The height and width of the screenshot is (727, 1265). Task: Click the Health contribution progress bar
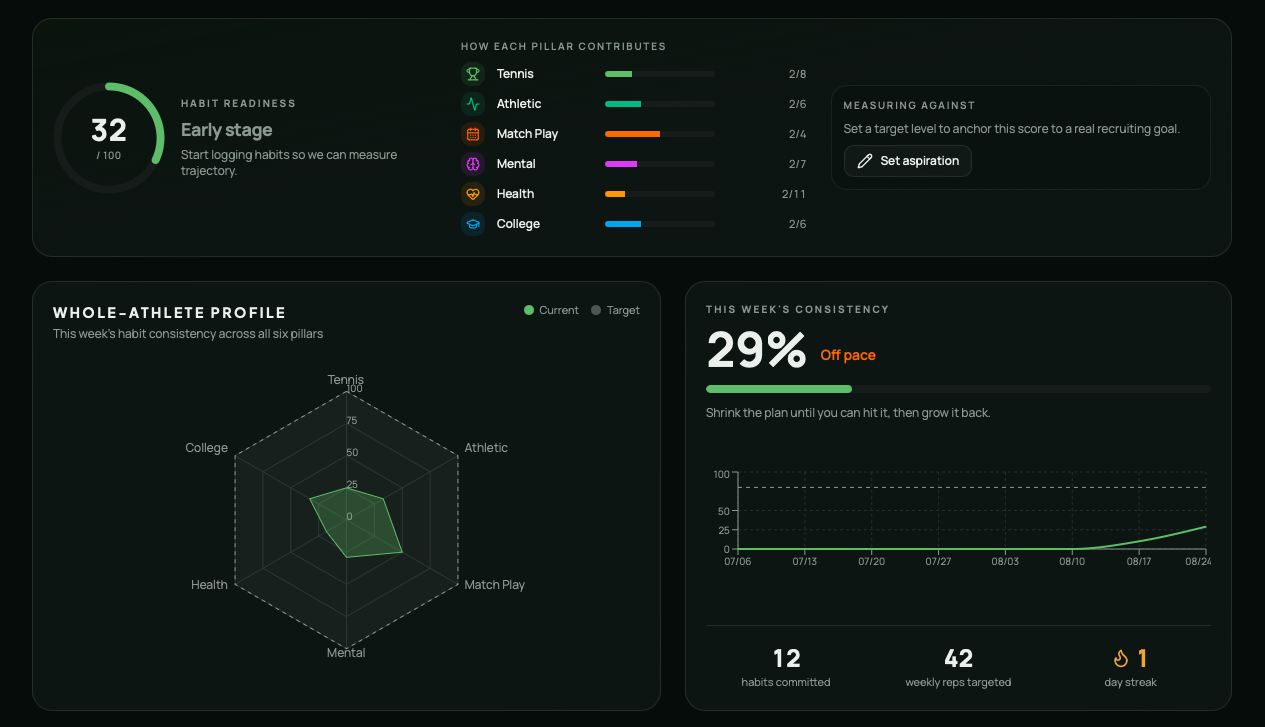tap(660, 194)
